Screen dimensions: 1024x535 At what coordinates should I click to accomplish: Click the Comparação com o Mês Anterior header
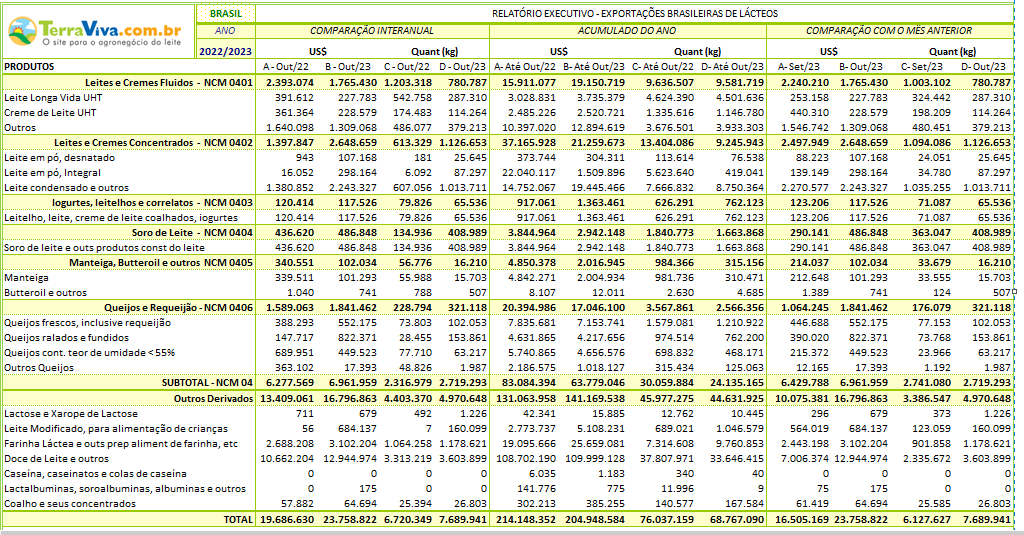888,31
